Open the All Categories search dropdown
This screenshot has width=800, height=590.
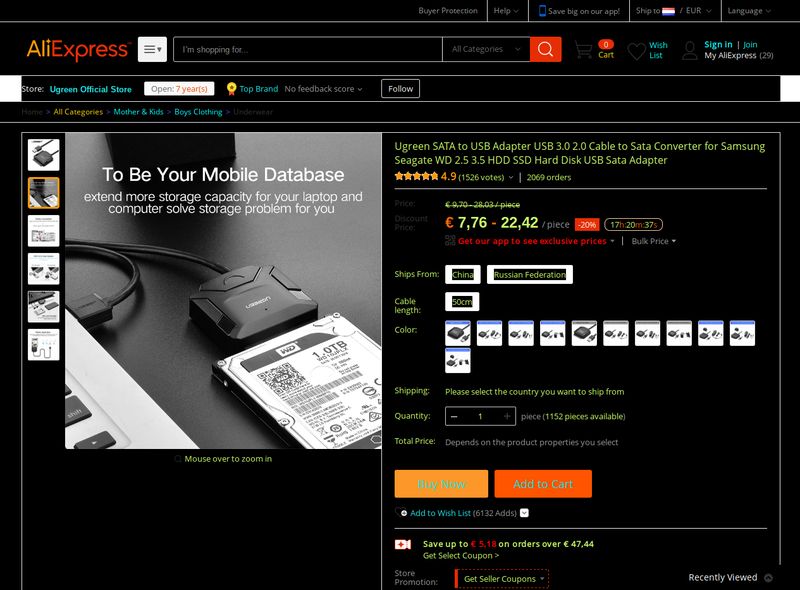486,50
